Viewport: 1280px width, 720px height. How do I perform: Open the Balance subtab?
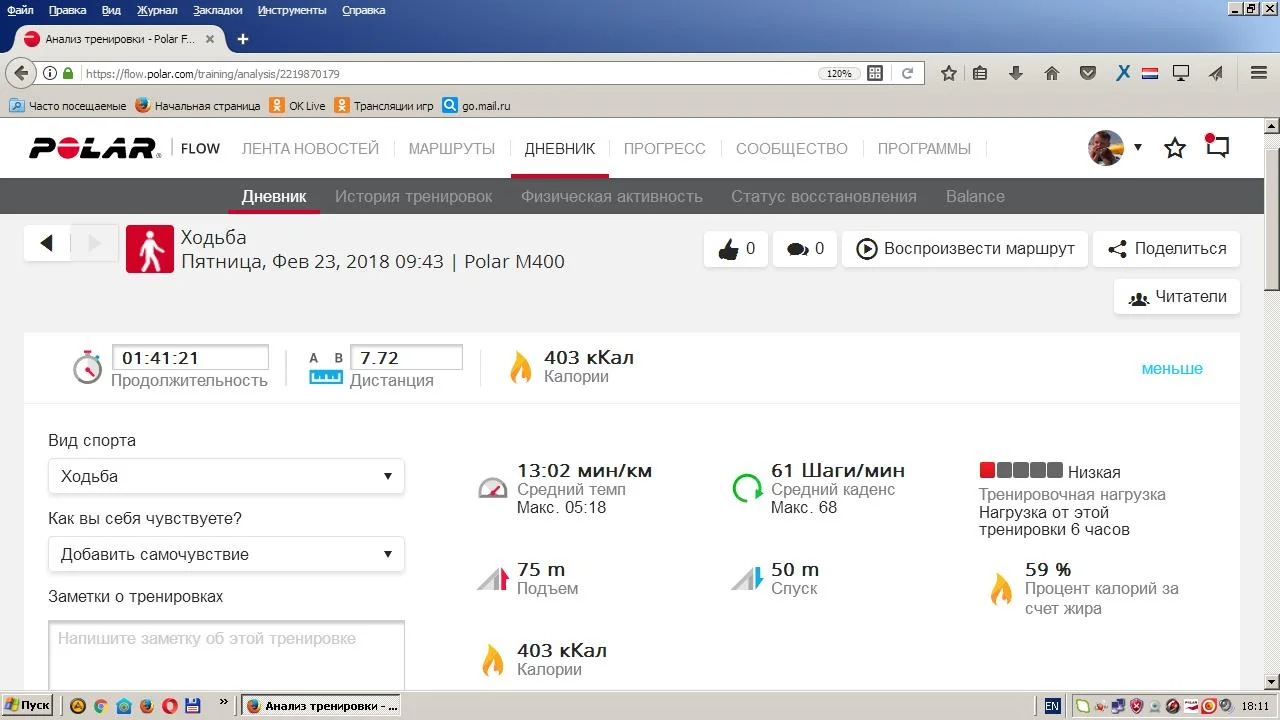976,196
